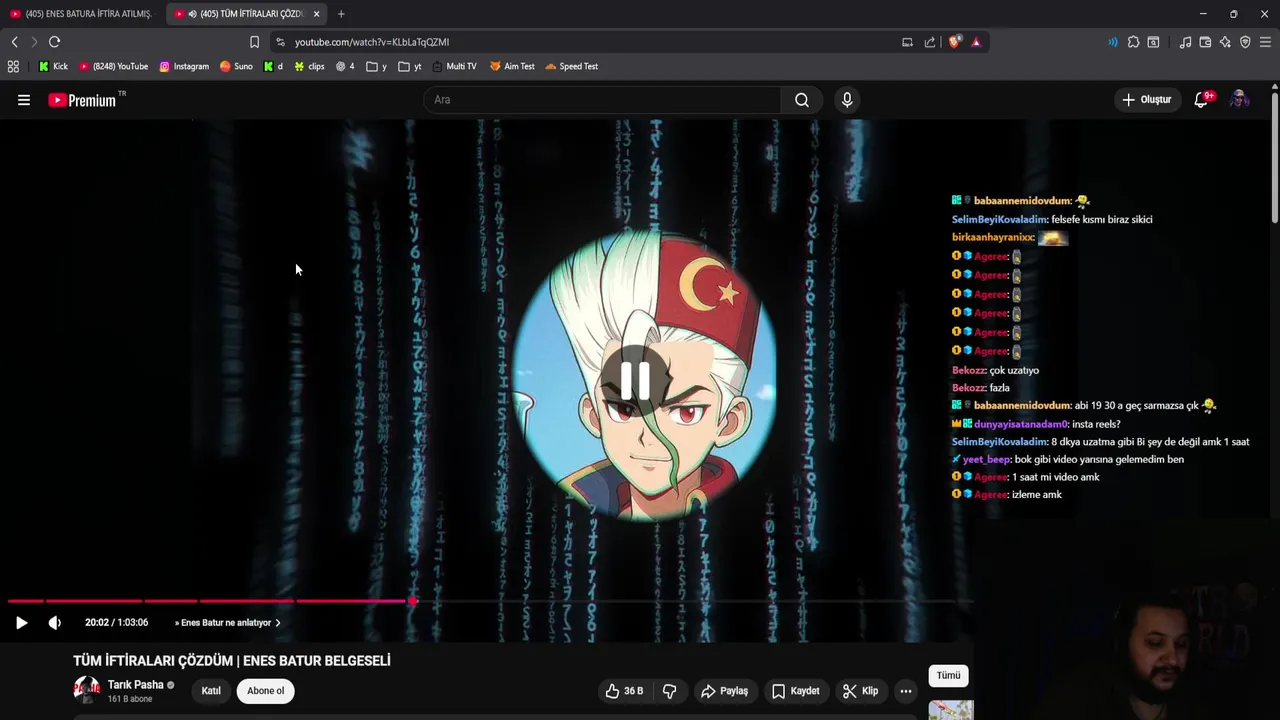Open the 'yt' bookmarks folder
The height and width of the screenshot is (720, 1280).
[x=410, y=66]
